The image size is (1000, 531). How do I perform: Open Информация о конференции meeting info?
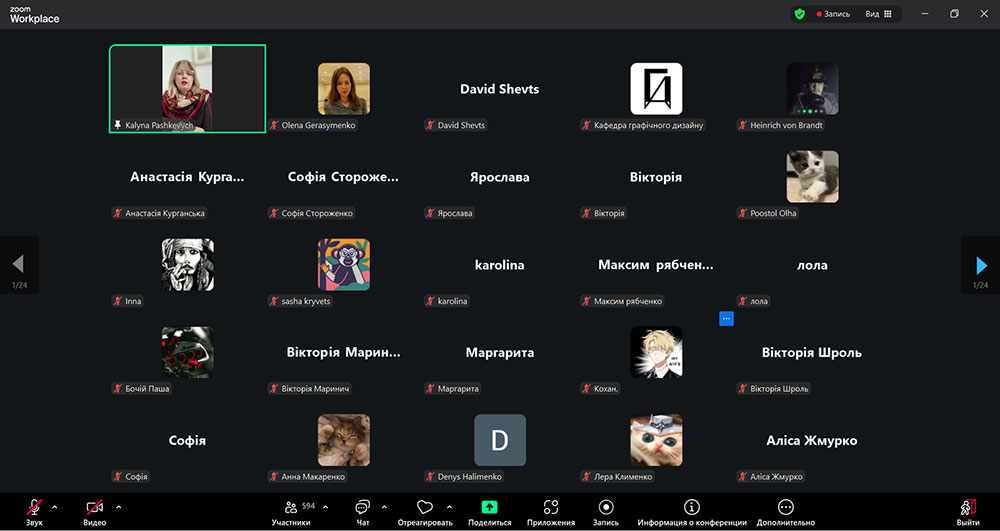pos(692,508)
